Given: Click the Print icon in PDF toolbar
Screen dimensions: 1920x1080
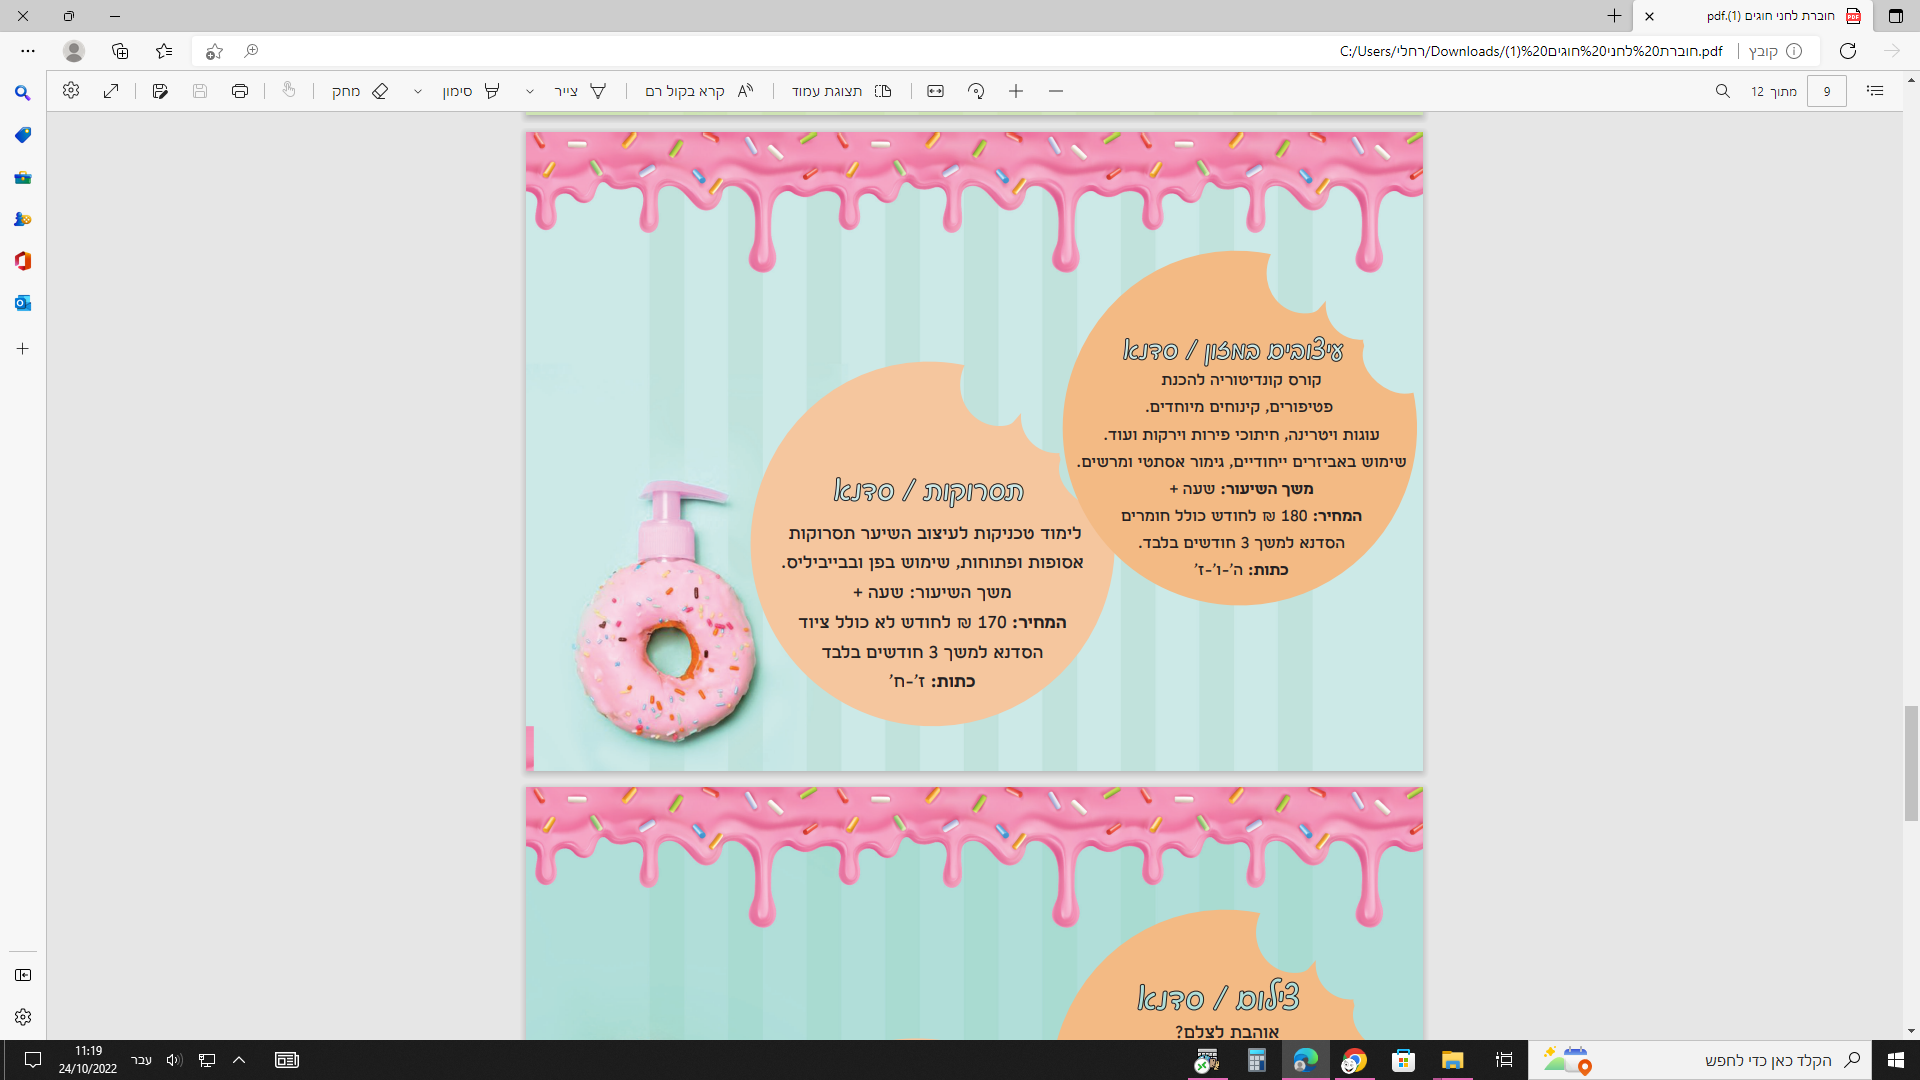Looking at the screenshot, I should tap(240, 91).
